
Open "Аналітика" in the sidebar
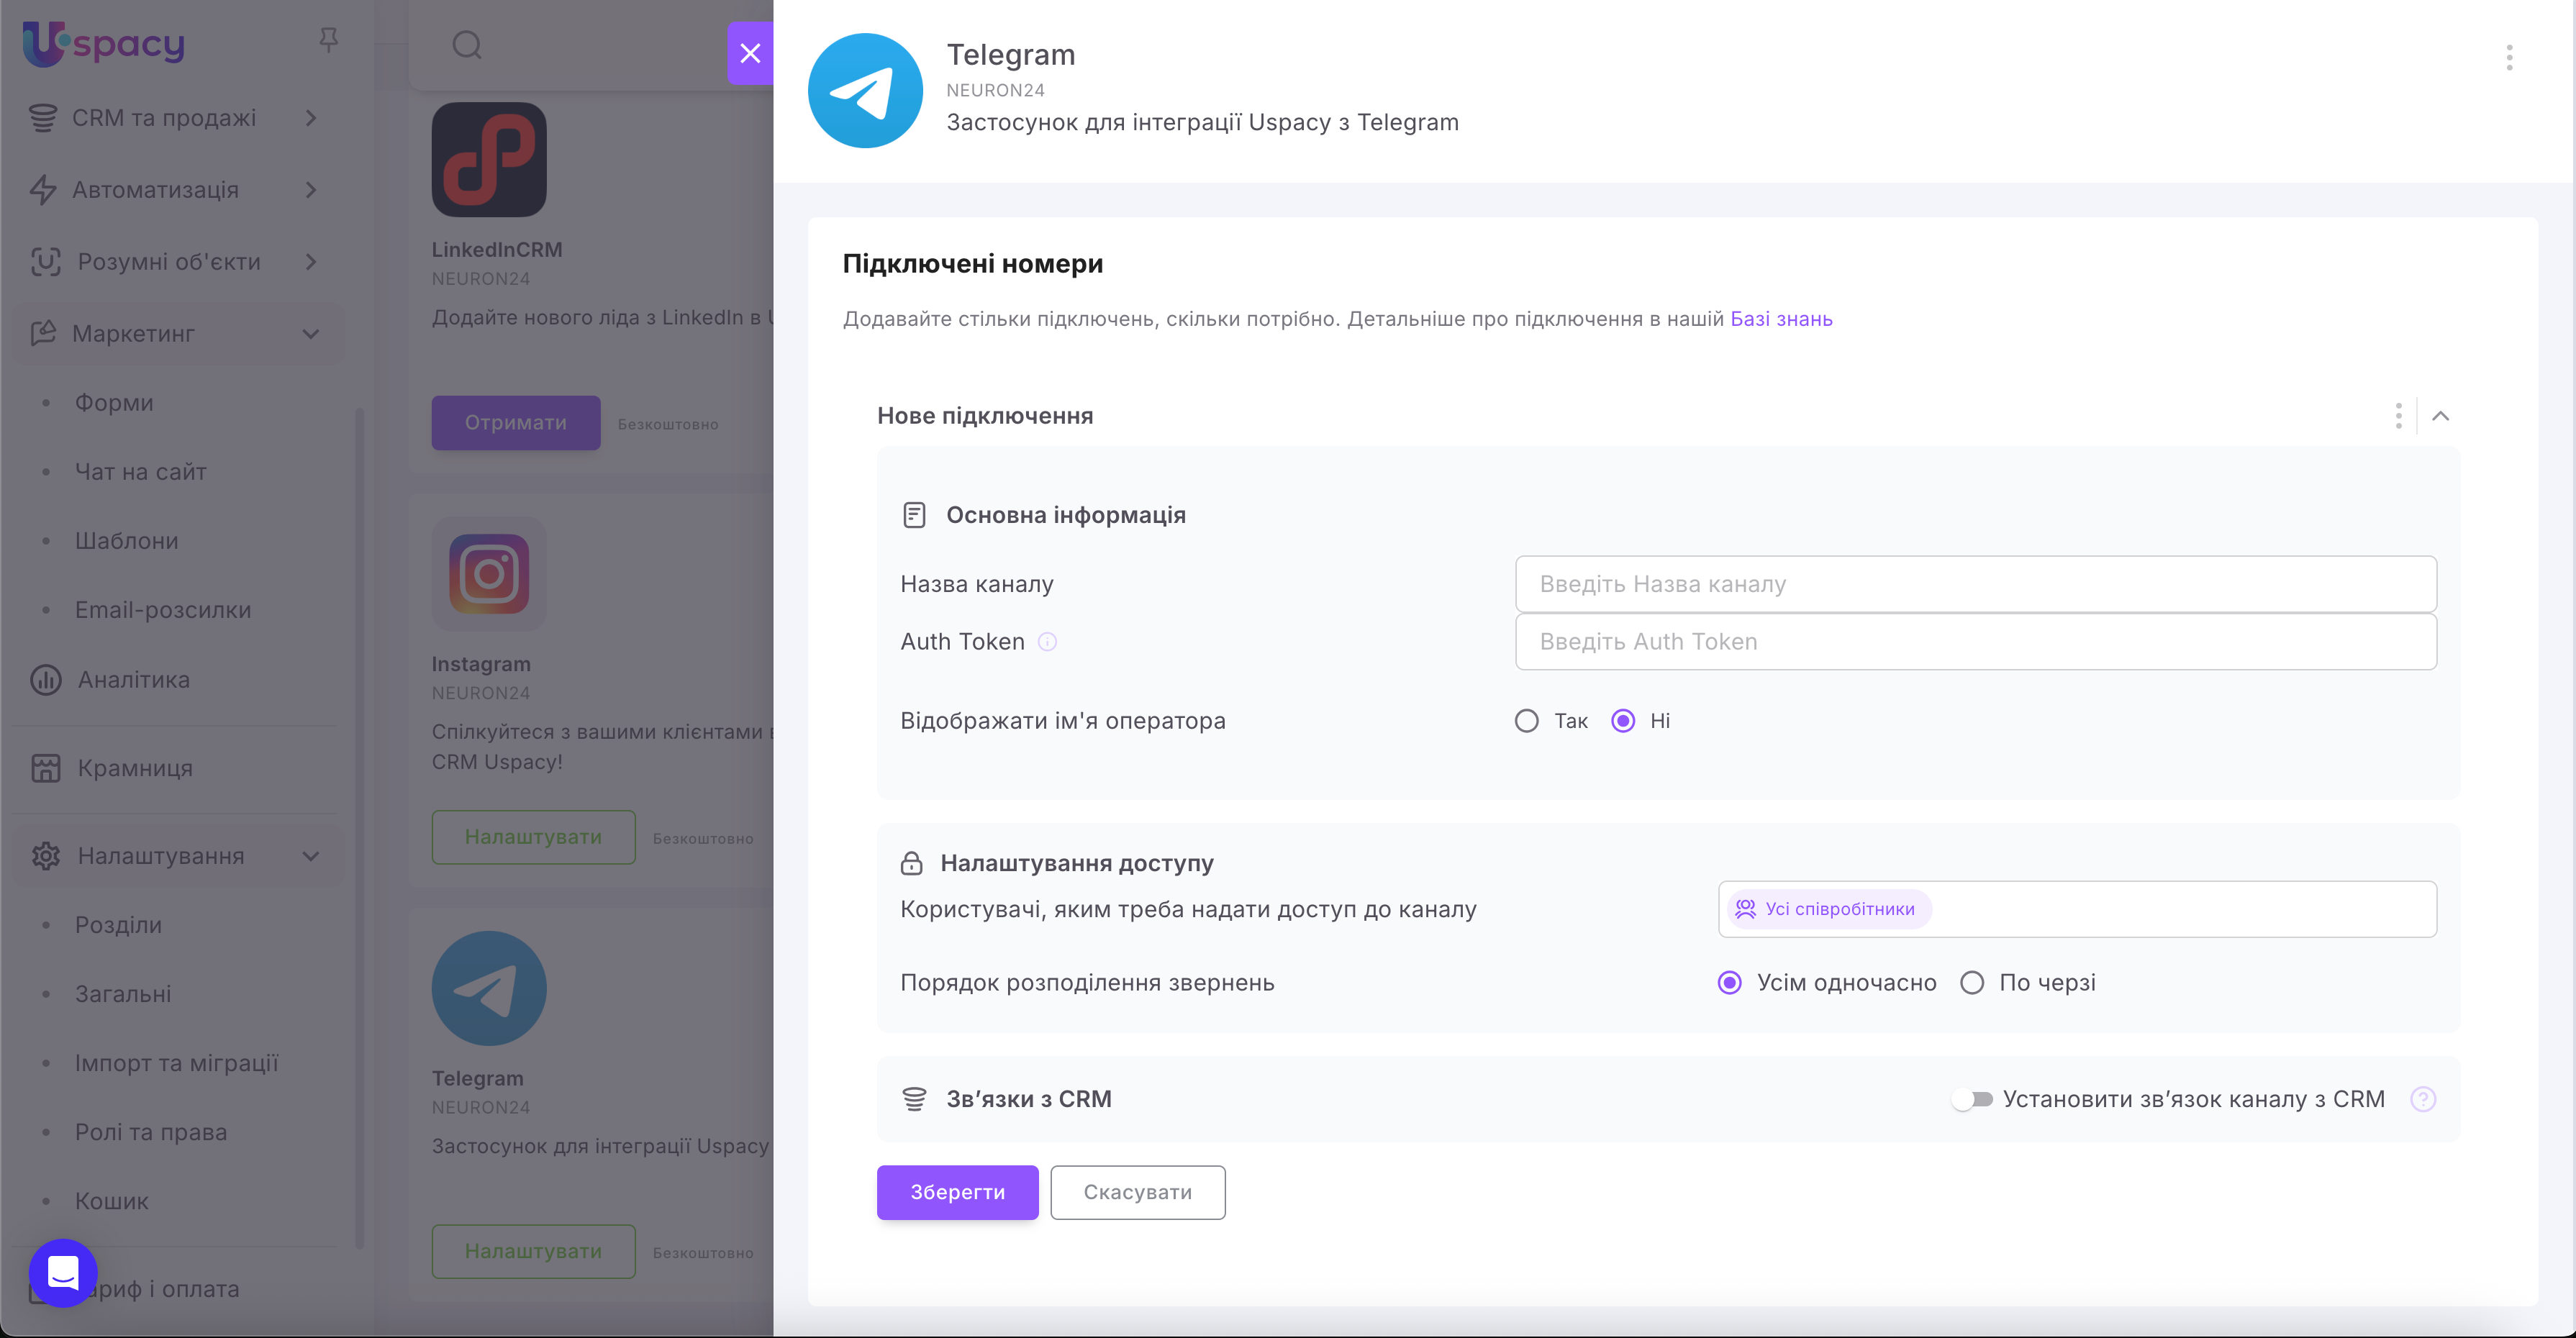click(x=134, y=680)
